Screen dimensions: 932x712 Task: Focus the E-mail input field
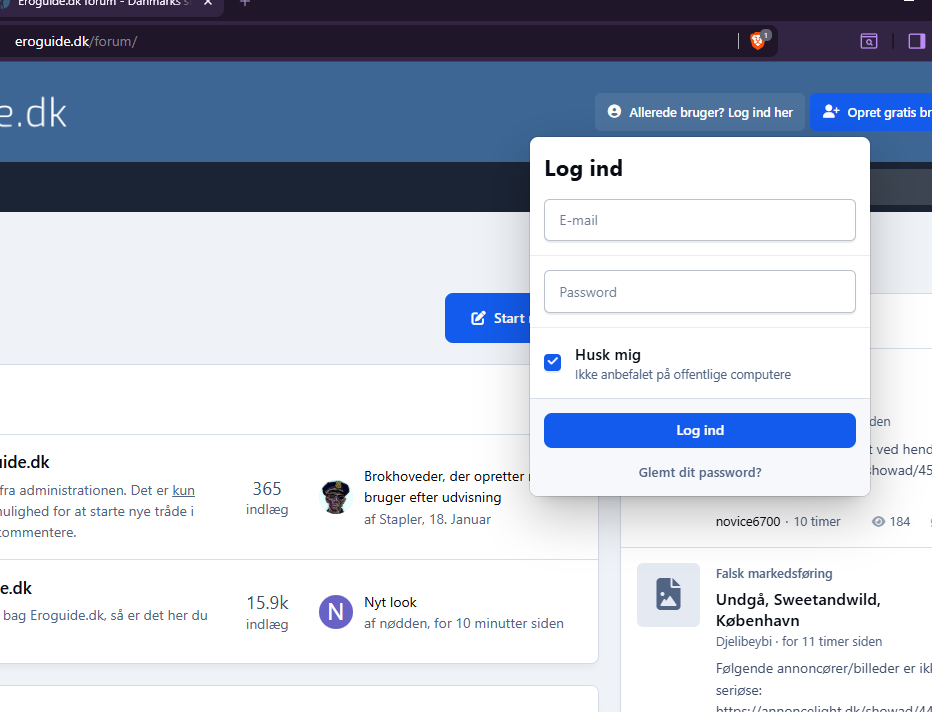(x=700, y=220)
